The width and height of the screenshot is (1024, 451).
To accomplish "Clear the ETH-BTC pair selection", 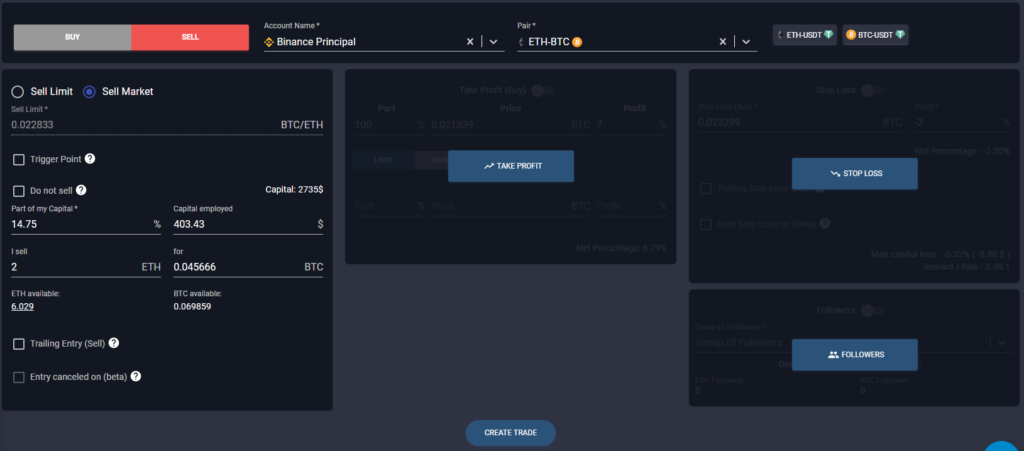I will (x=722, y=42).
